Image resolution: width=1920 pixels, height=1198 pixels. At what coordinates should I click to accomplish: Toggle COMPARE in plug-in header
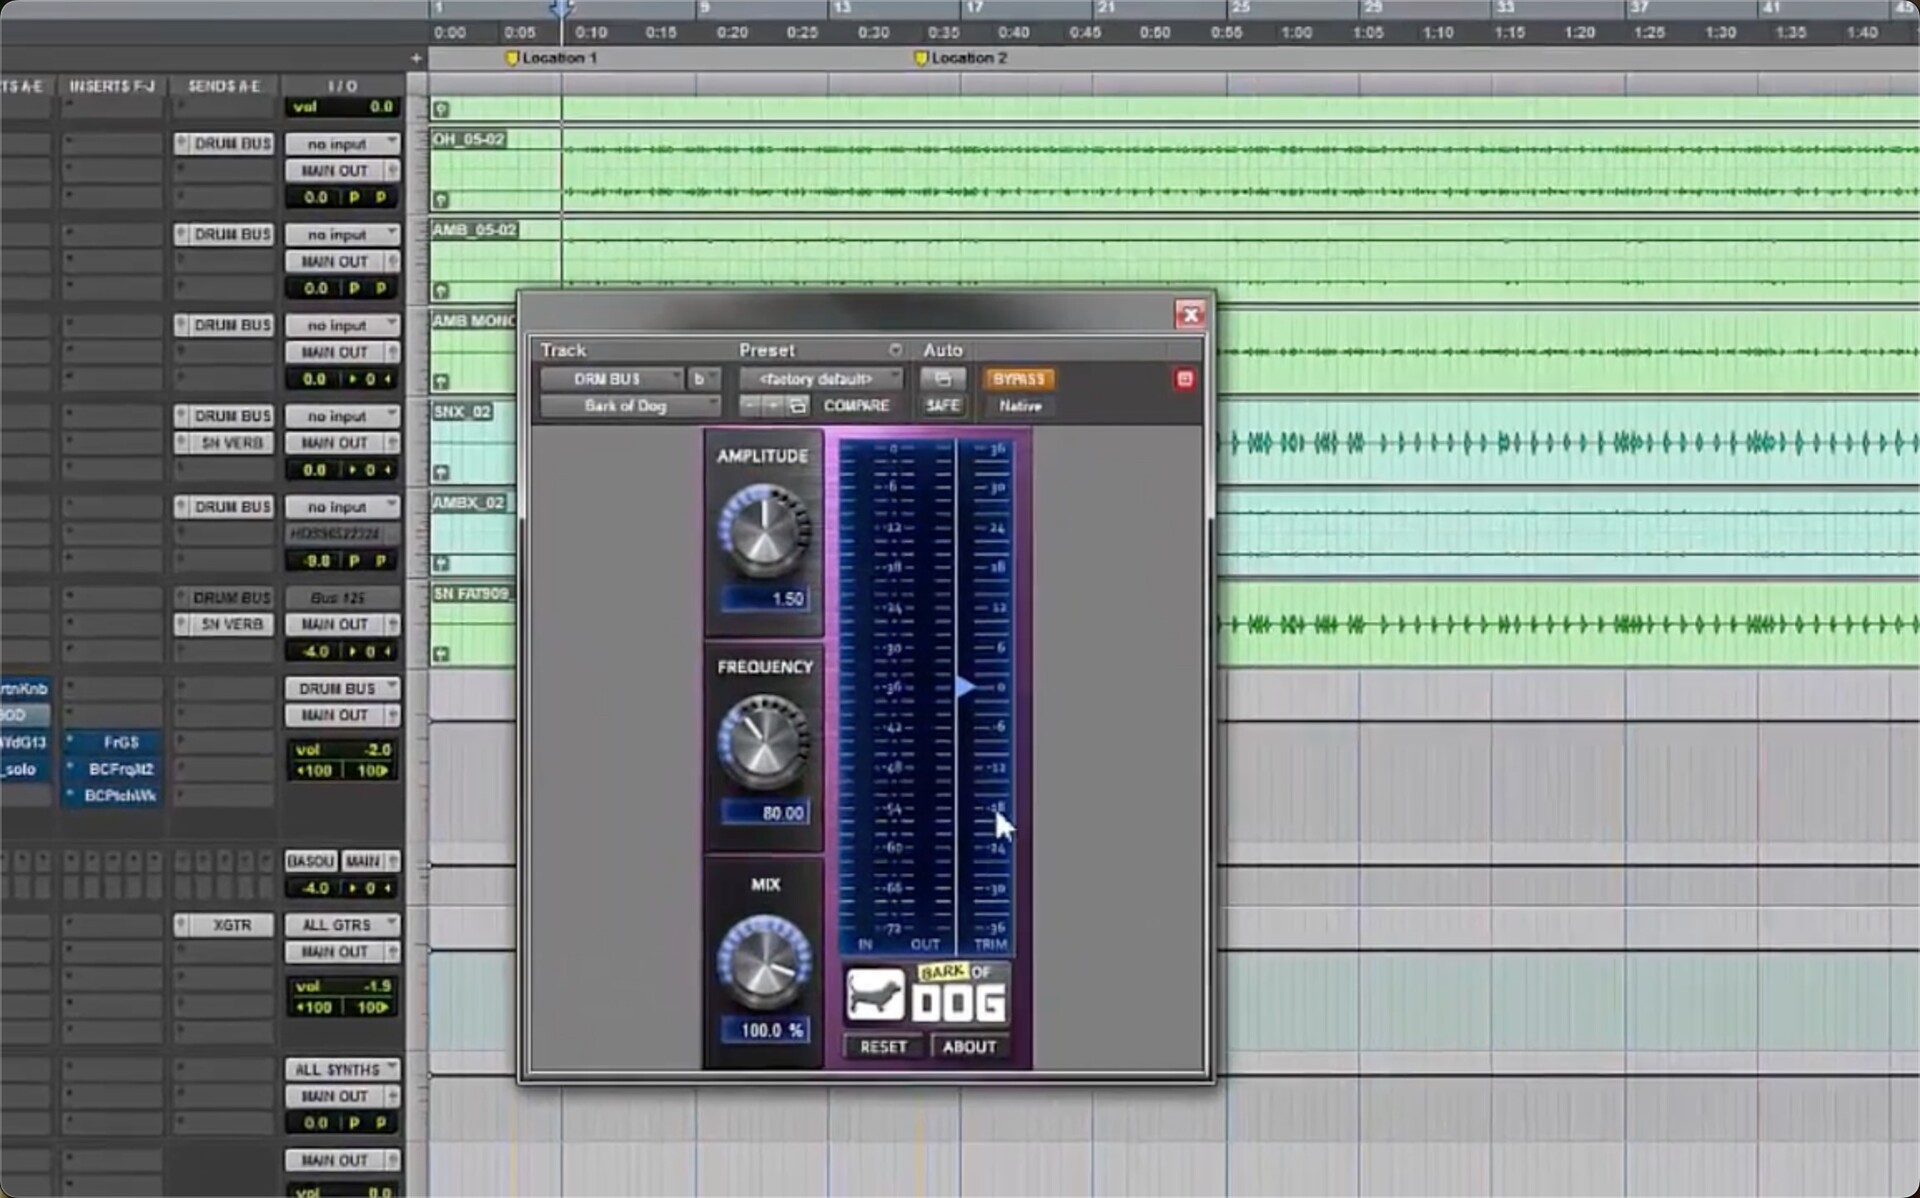[856, 405]
